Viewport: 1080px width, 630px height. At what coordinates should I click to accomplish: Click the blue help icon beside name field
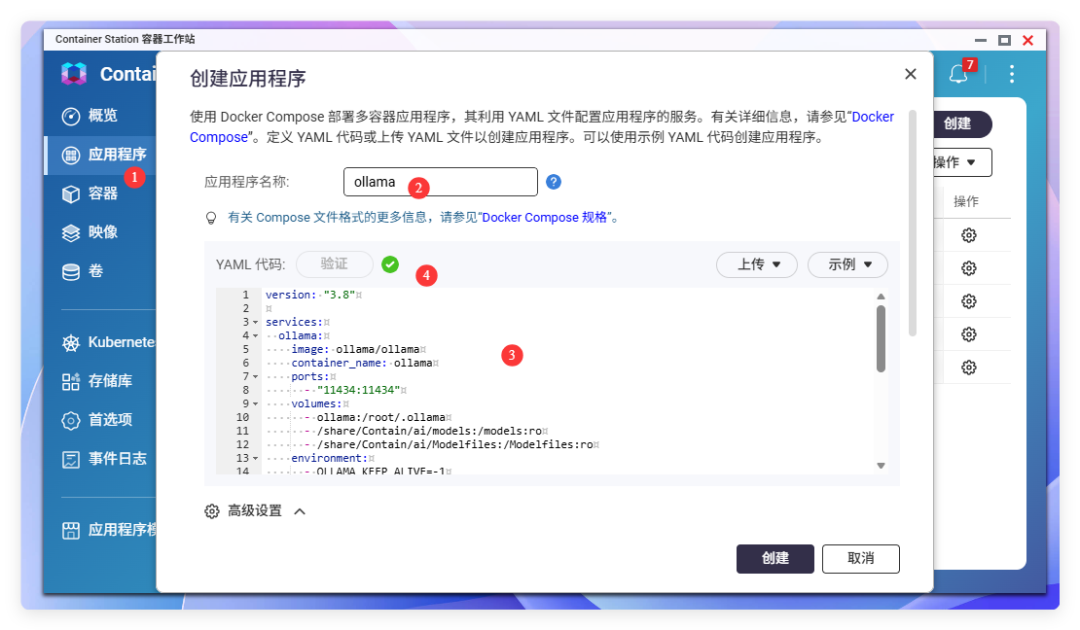pos(553,182)
